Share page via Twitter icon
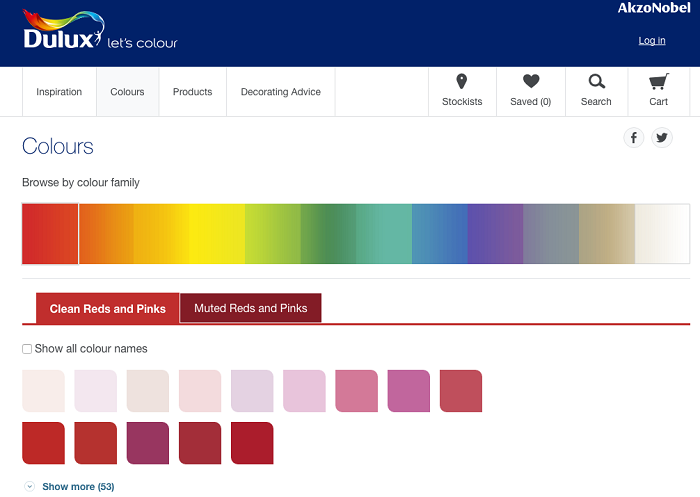This screenshot has width=700, height=497. coord(662,138)
